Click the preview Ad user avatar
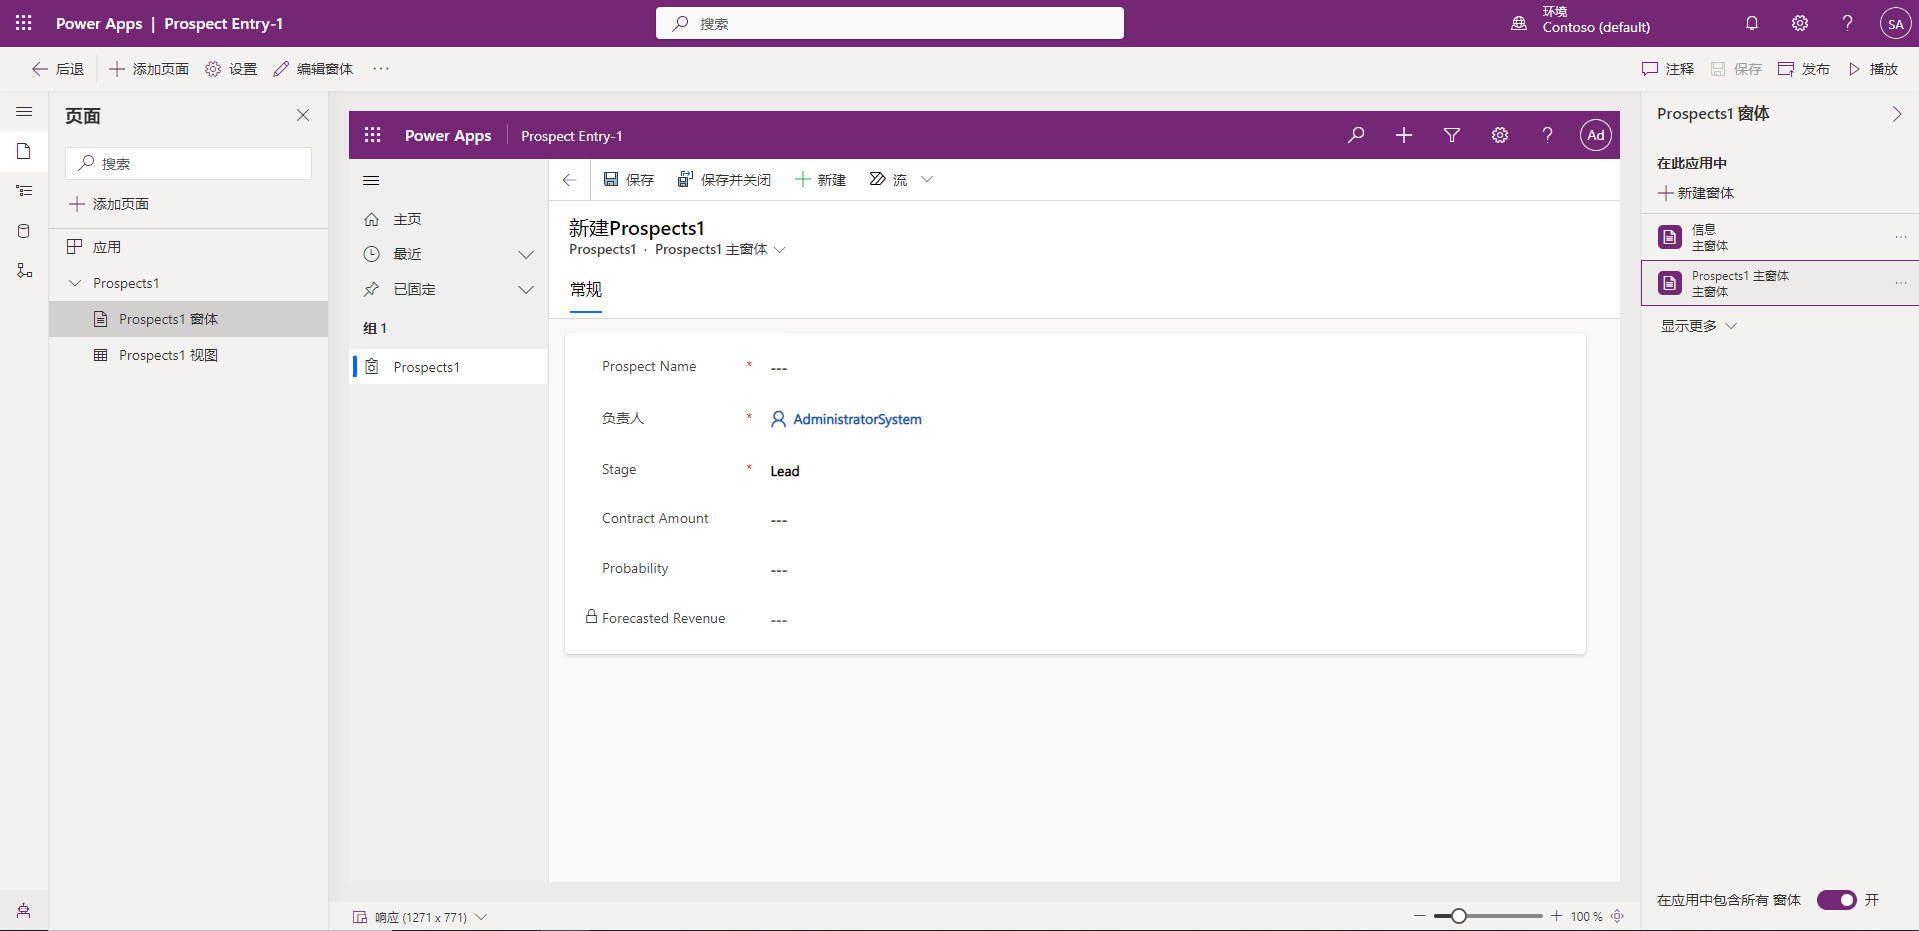Image resolution: width=1919 pixels, height=931 pixels. tap(1596, 135)
